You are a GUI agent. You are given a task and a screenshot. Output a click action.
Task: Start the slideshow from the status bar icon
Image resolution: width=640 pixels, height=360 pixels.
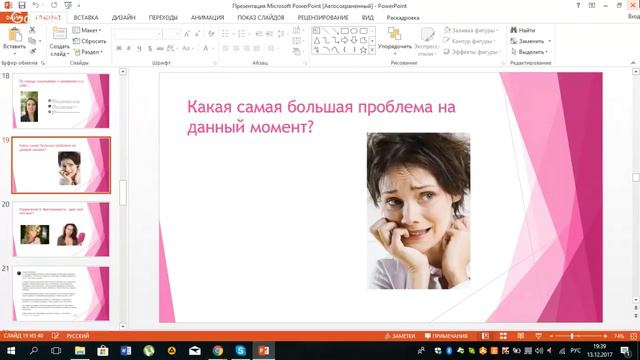click(538, 336)
